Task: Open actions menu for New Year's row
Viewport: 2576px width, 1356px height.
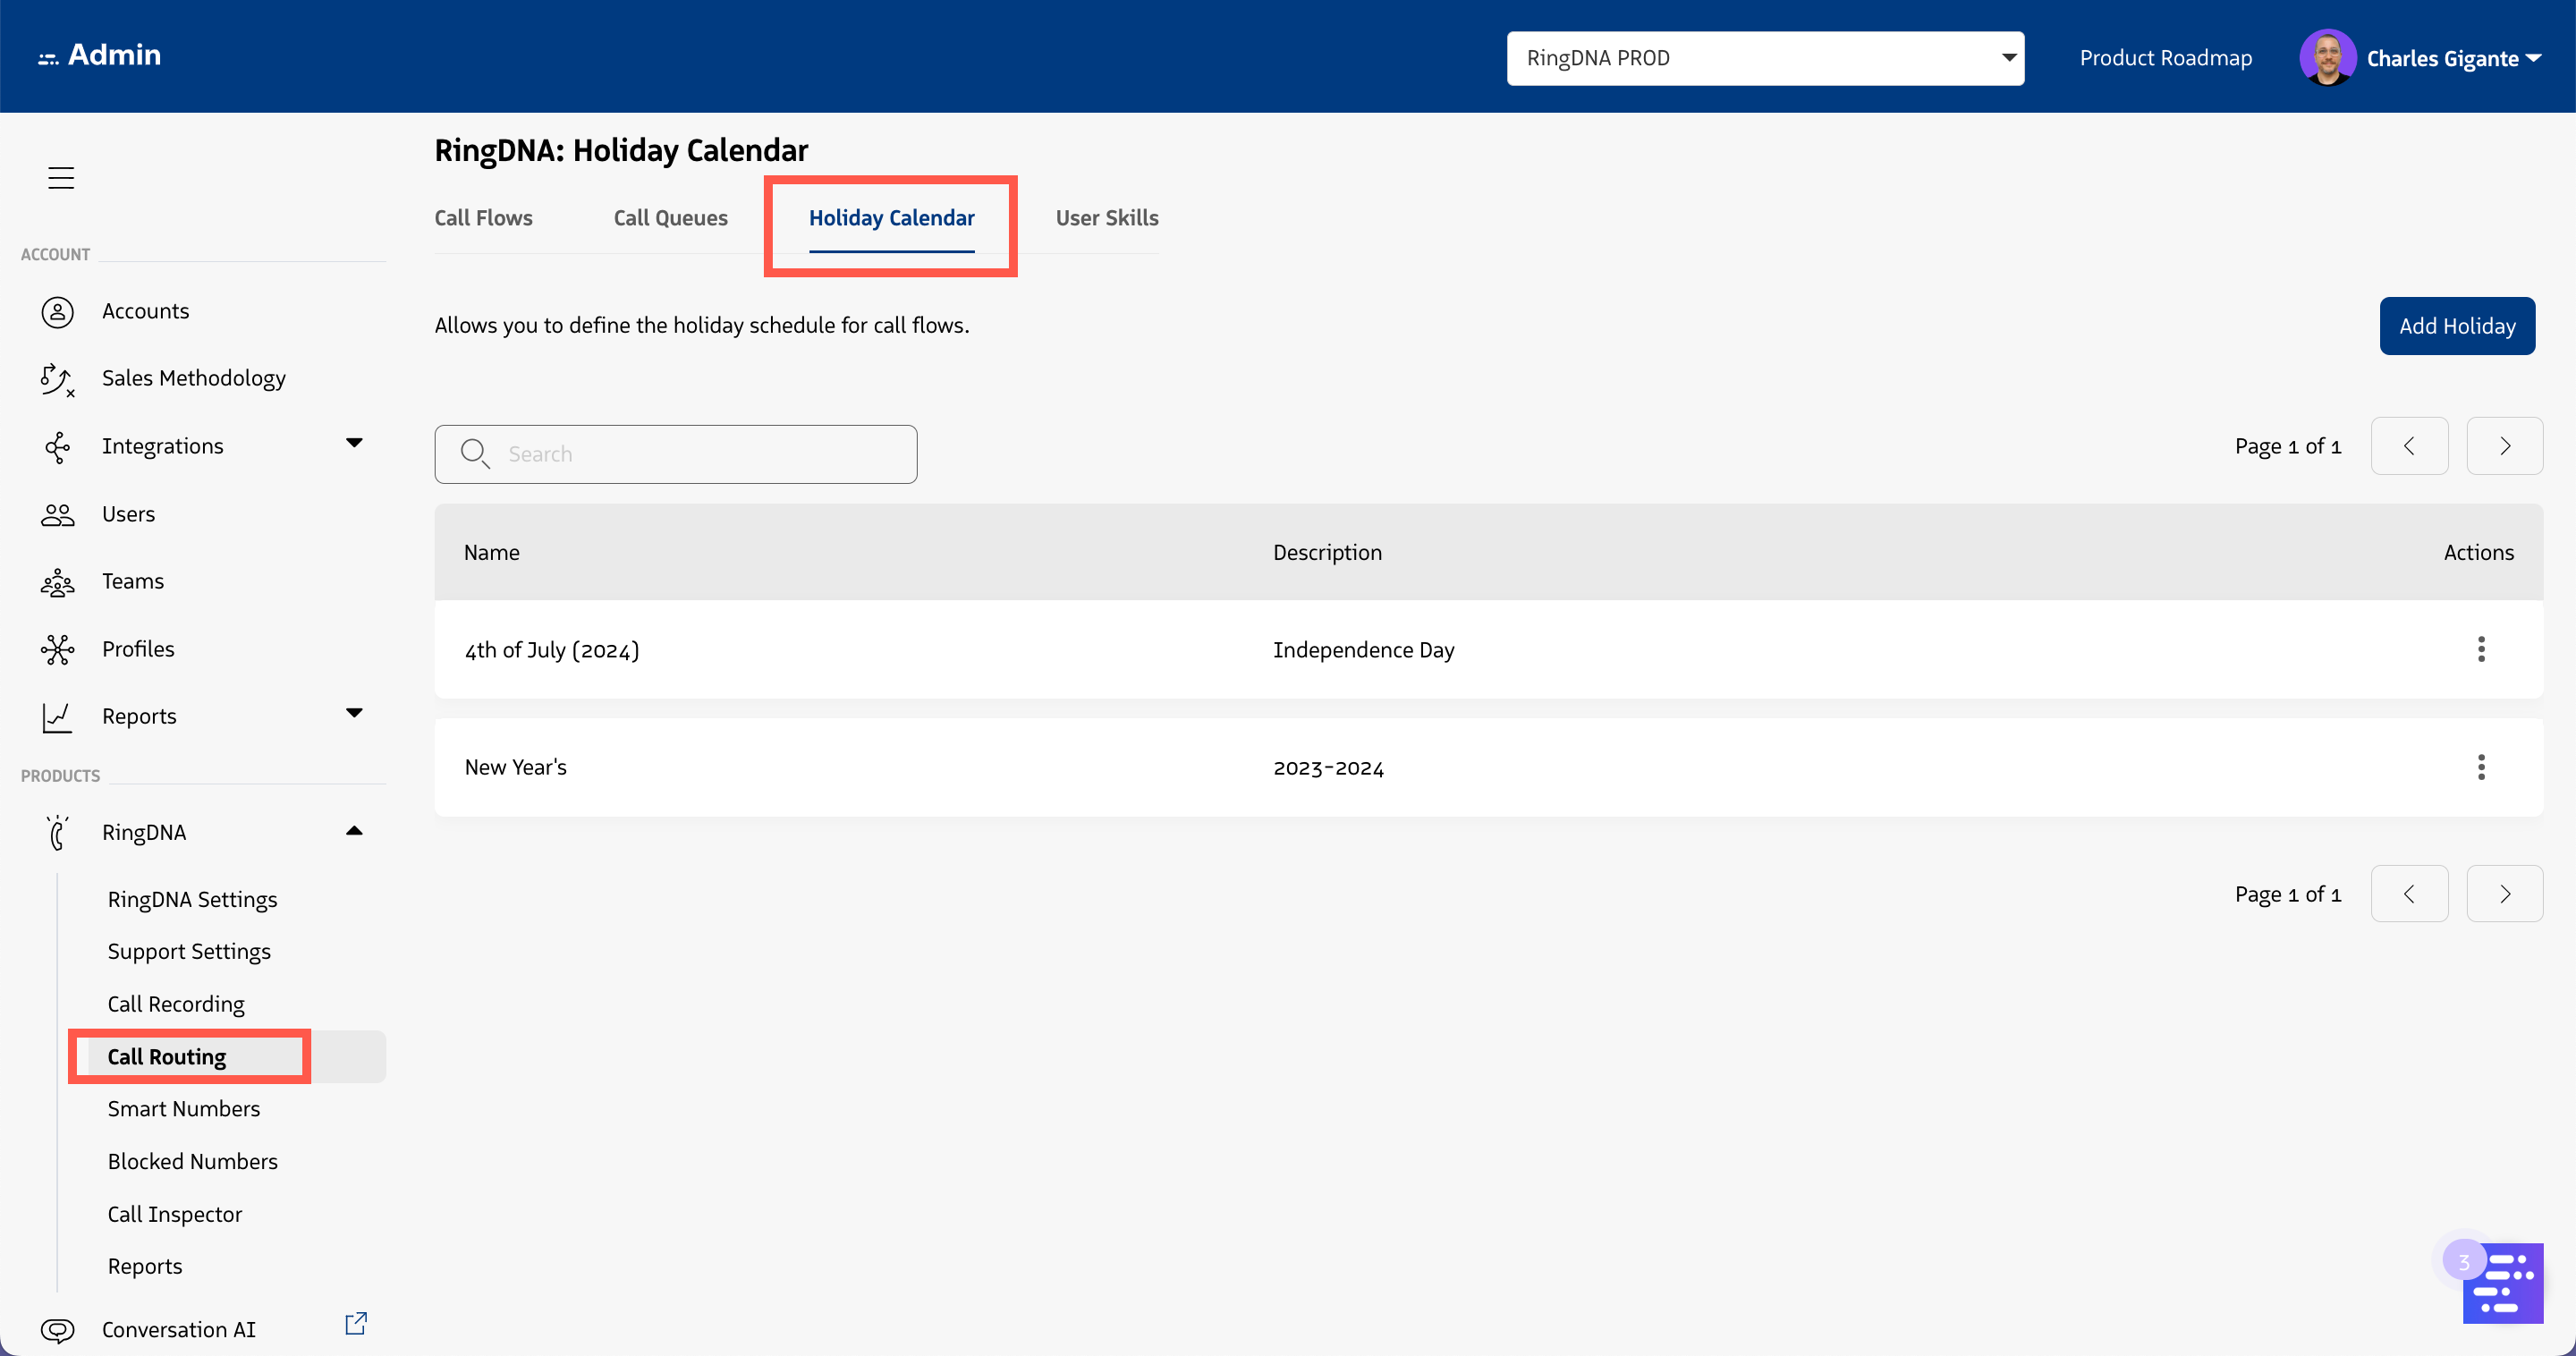Action: tap(2480, 767)
